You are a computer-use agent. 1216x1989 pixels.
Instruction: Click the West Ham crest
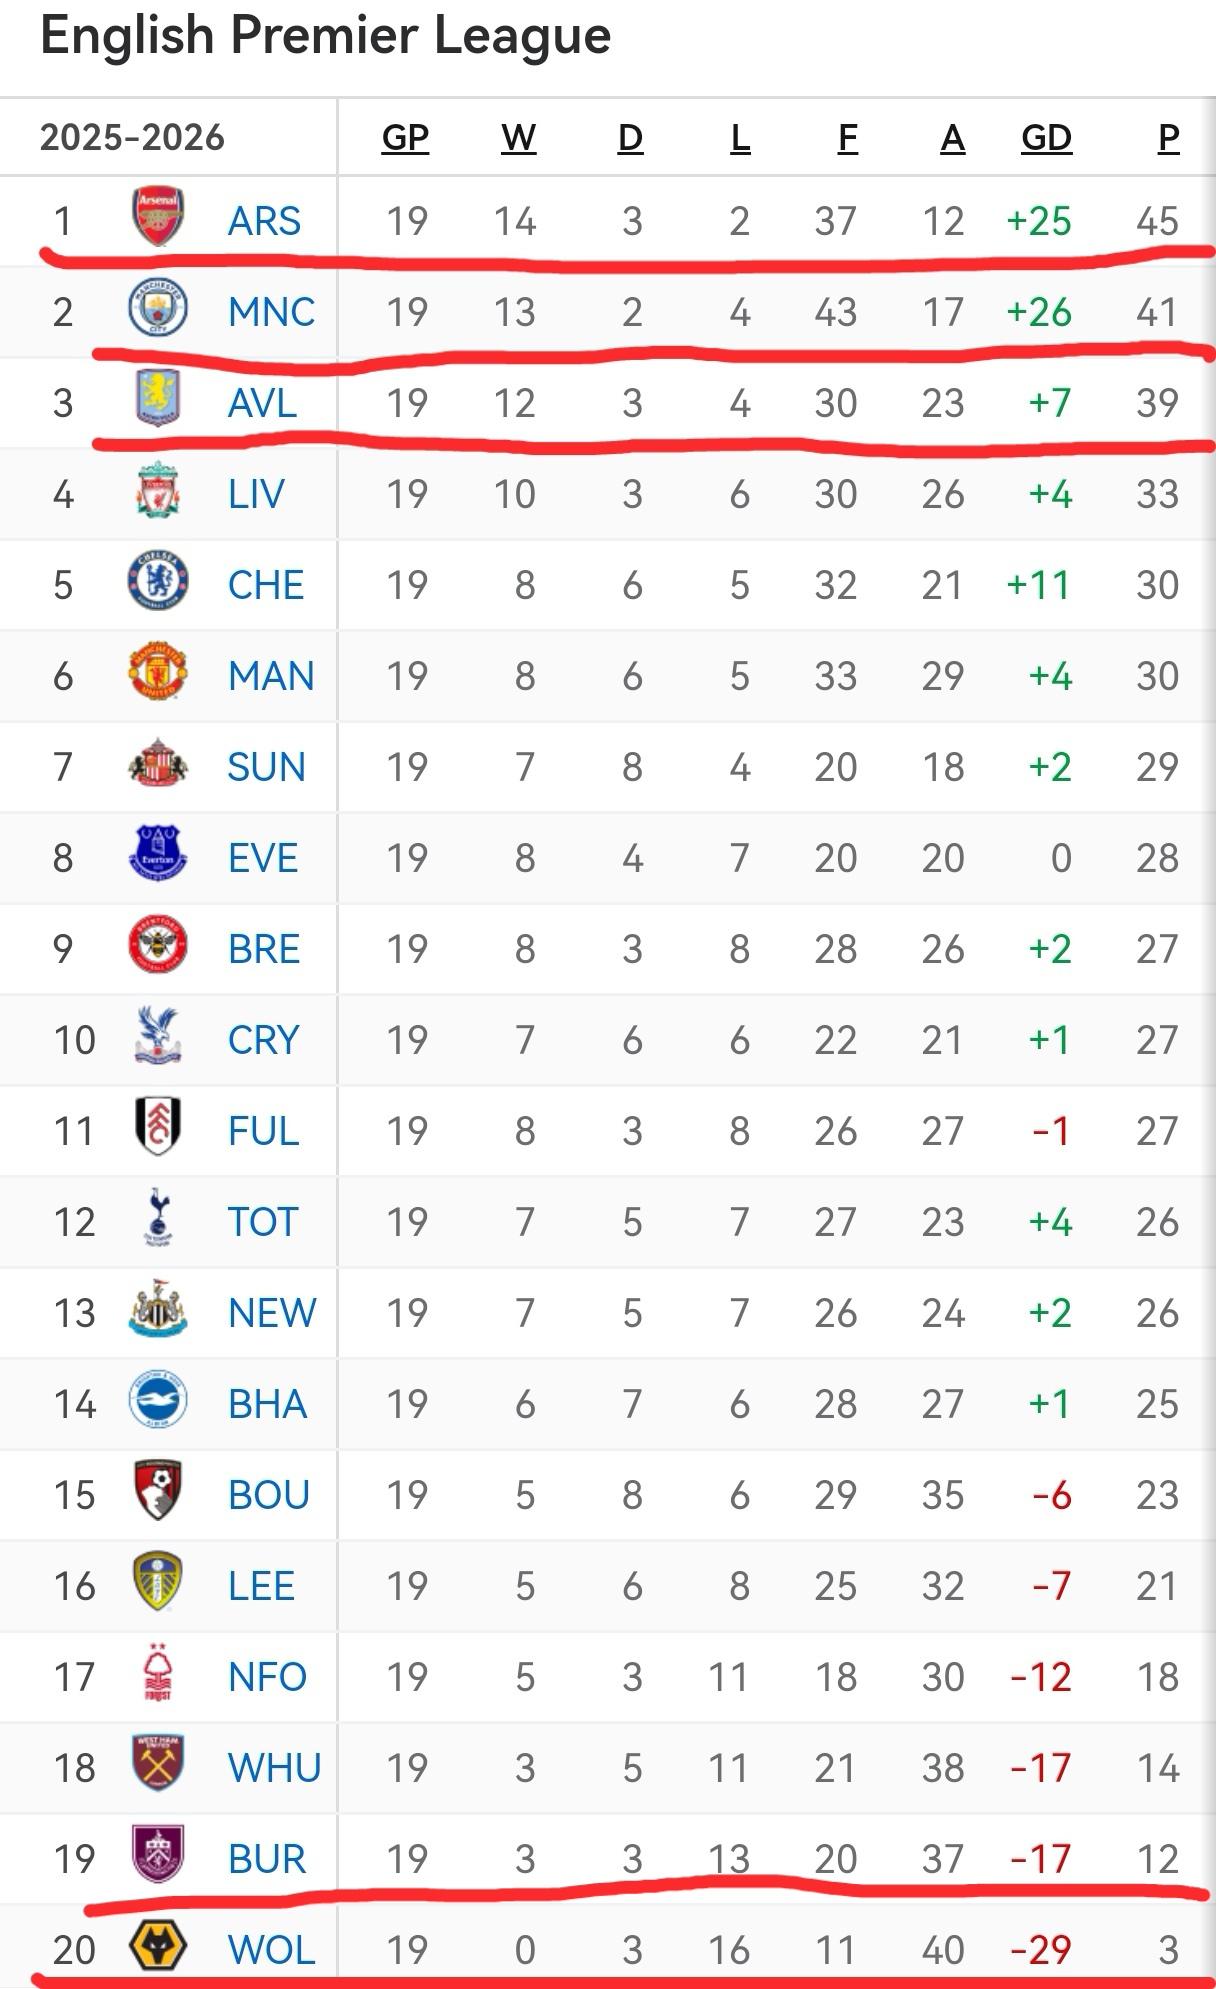[158, 1764]
